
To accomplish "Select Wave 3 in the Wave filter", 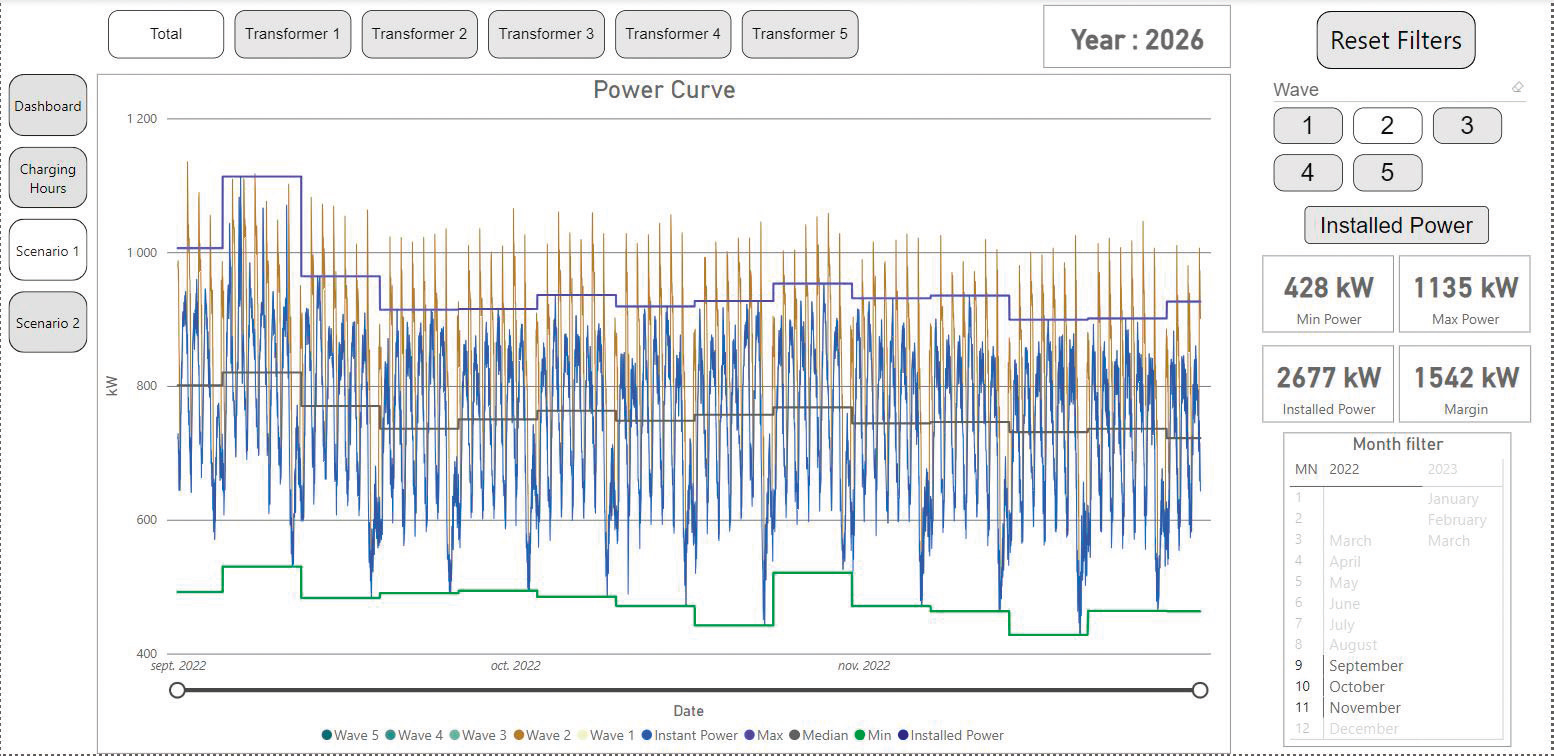I will coord(1467,125).
